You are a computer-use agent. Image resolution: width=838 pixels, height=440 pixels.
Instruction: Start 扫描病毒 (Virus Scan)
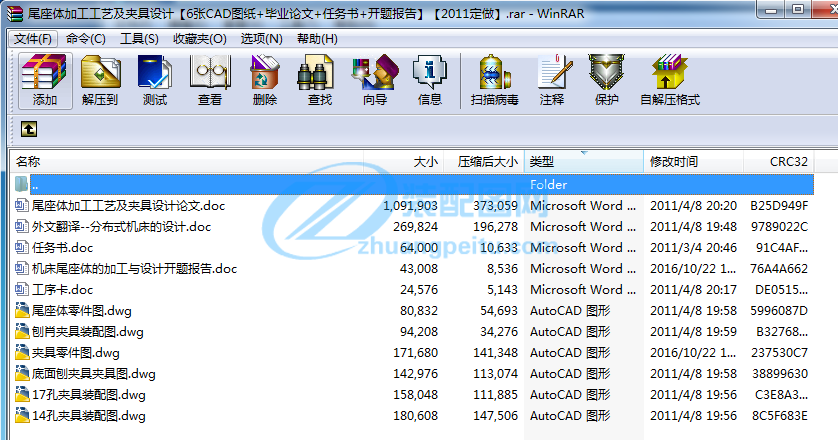(495, 81)
